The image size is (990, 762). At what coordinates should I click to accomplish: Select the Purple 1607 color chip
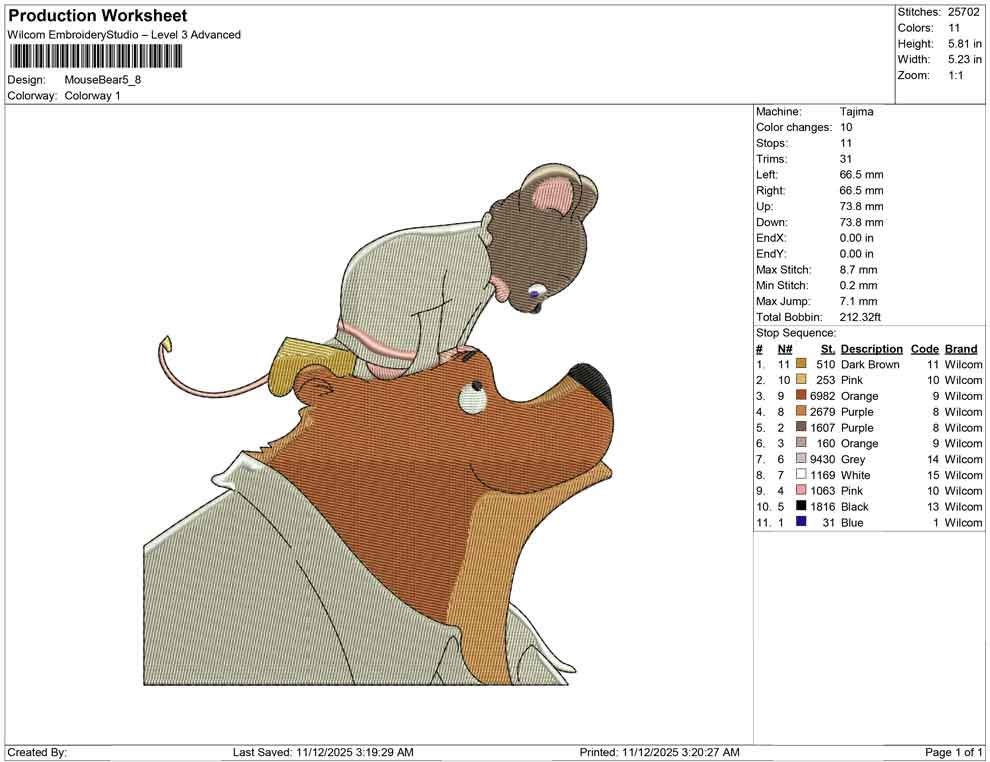803,427
